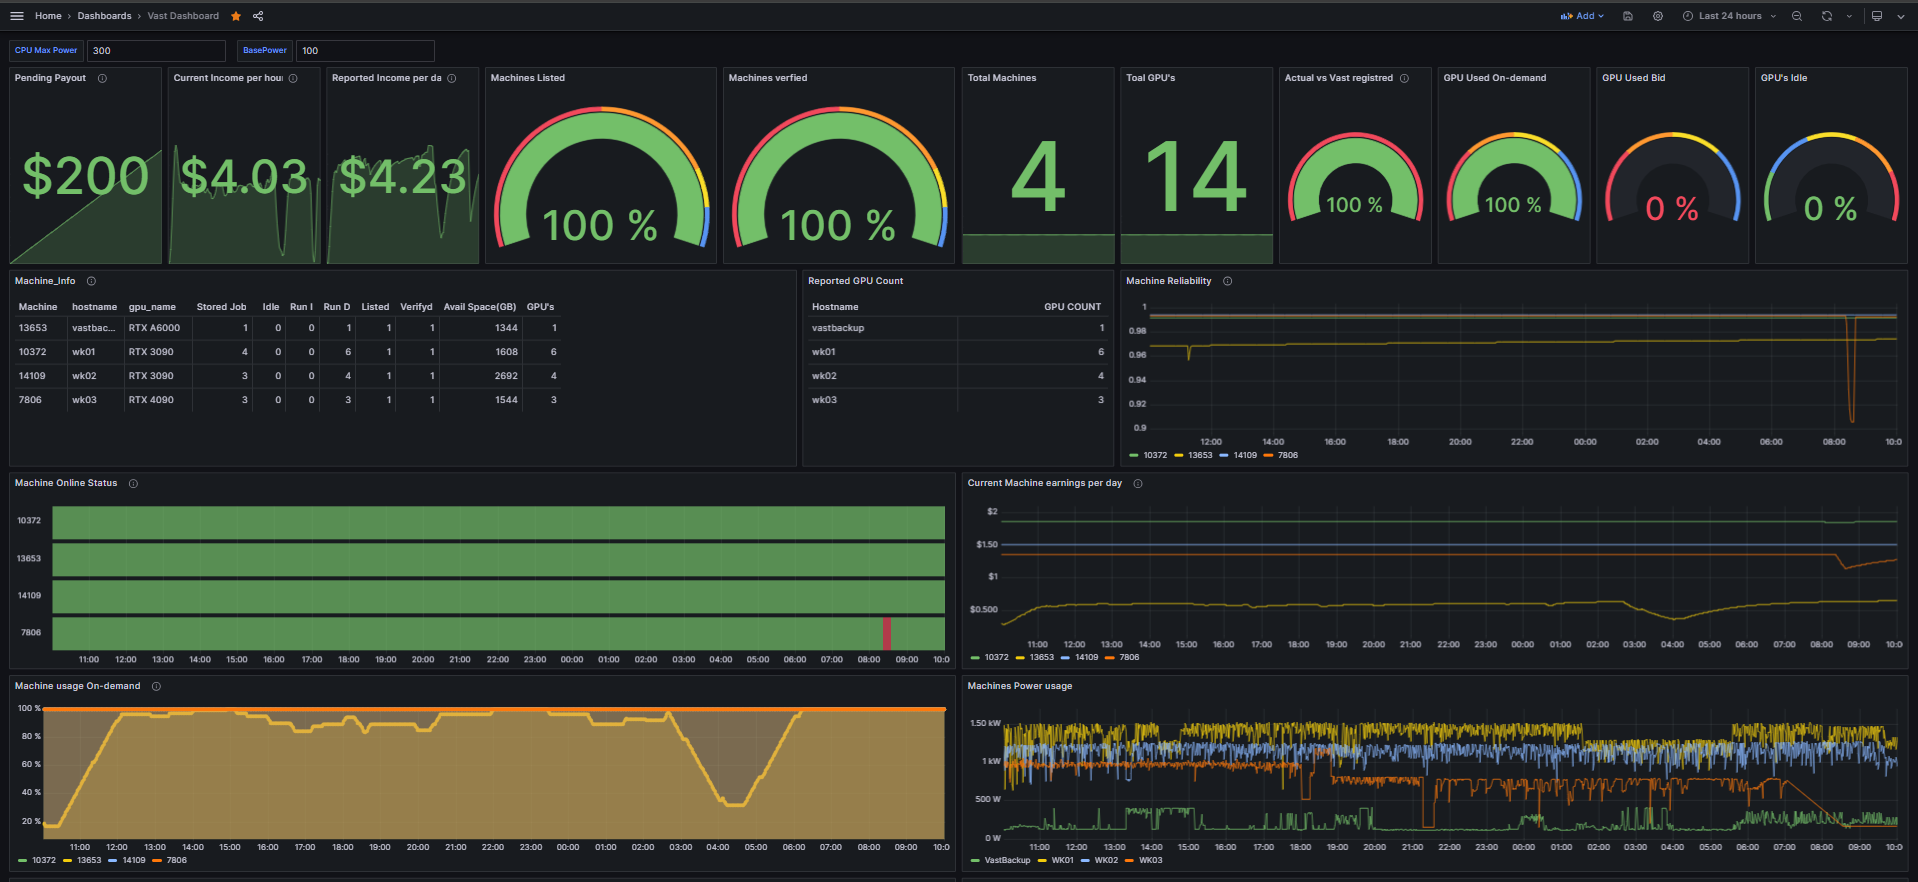Open the Add dropdown
The width and height of the screenshot is (1918, 882).
click(1582, 16)
